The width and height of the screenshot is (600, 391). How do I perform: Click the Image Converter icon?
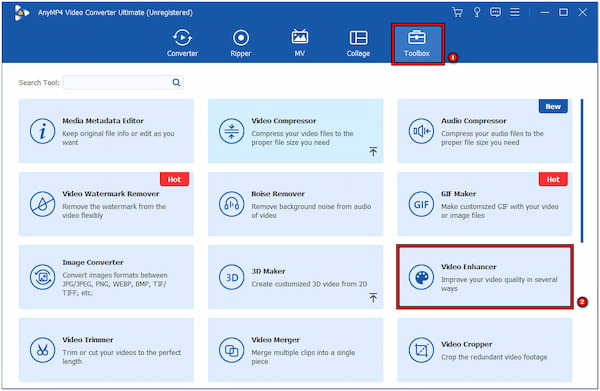point(42,277)
